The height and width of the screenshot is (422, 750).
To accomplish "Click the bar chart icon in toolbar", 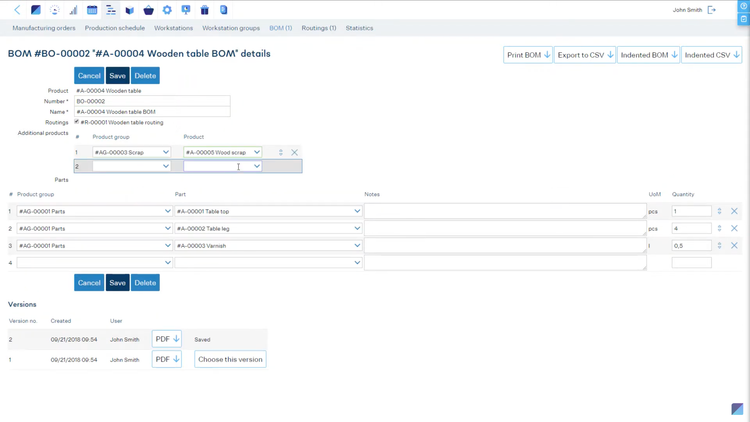I will (73, 10).
